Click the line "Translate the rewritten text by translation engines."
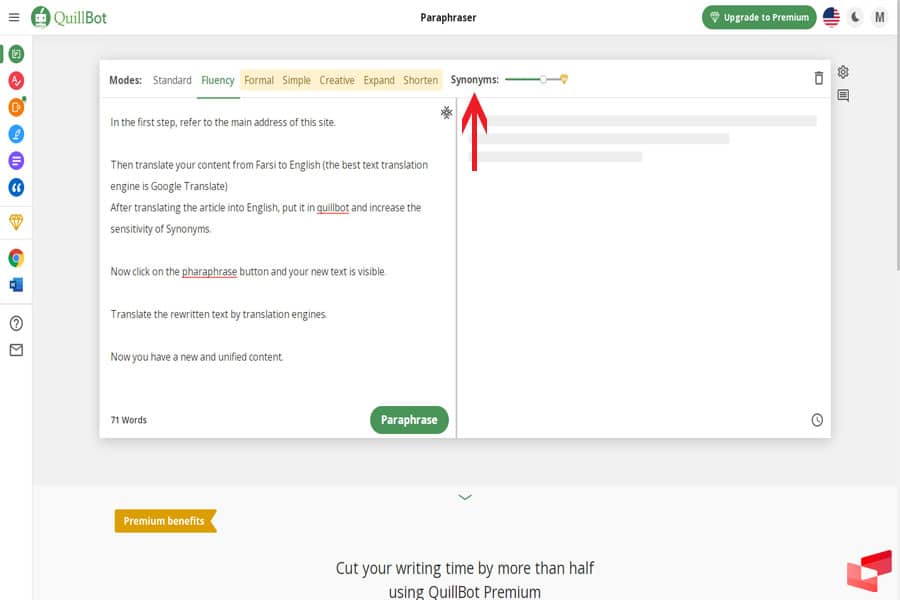The image size is (900, 600). (219, 314)
